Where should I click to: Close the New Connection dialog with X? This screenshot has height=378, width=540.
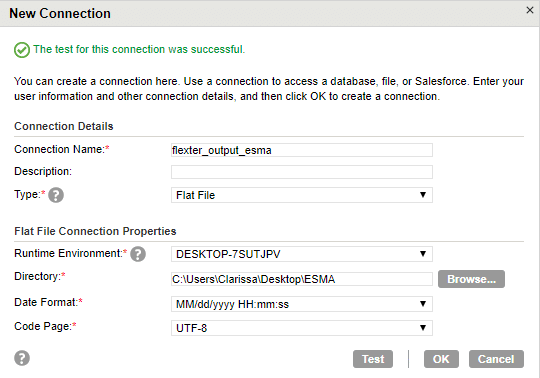(x=530, y=10)
